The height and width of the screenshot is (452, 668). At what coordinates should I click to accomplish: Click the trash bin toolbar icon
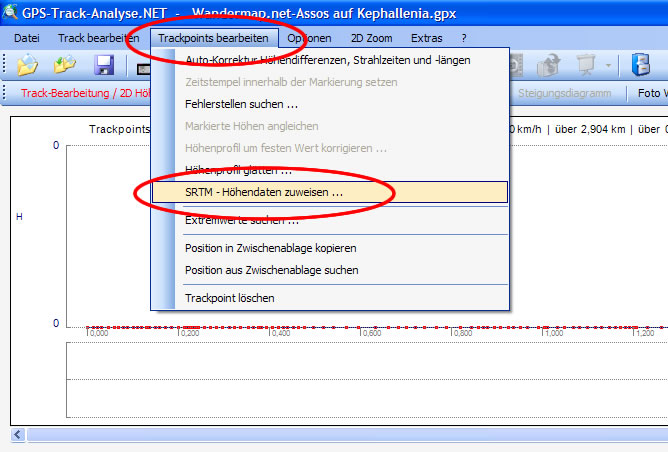pos(584,66)
